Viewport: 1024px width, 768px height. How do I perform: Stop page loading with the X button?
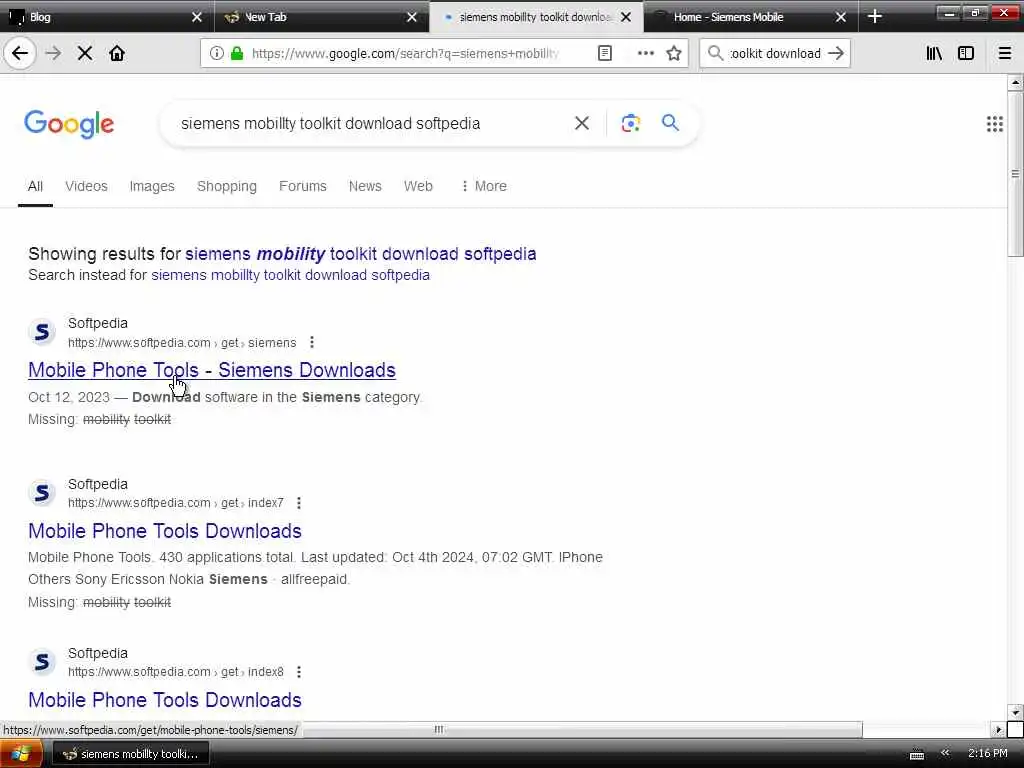coord(85,53)
